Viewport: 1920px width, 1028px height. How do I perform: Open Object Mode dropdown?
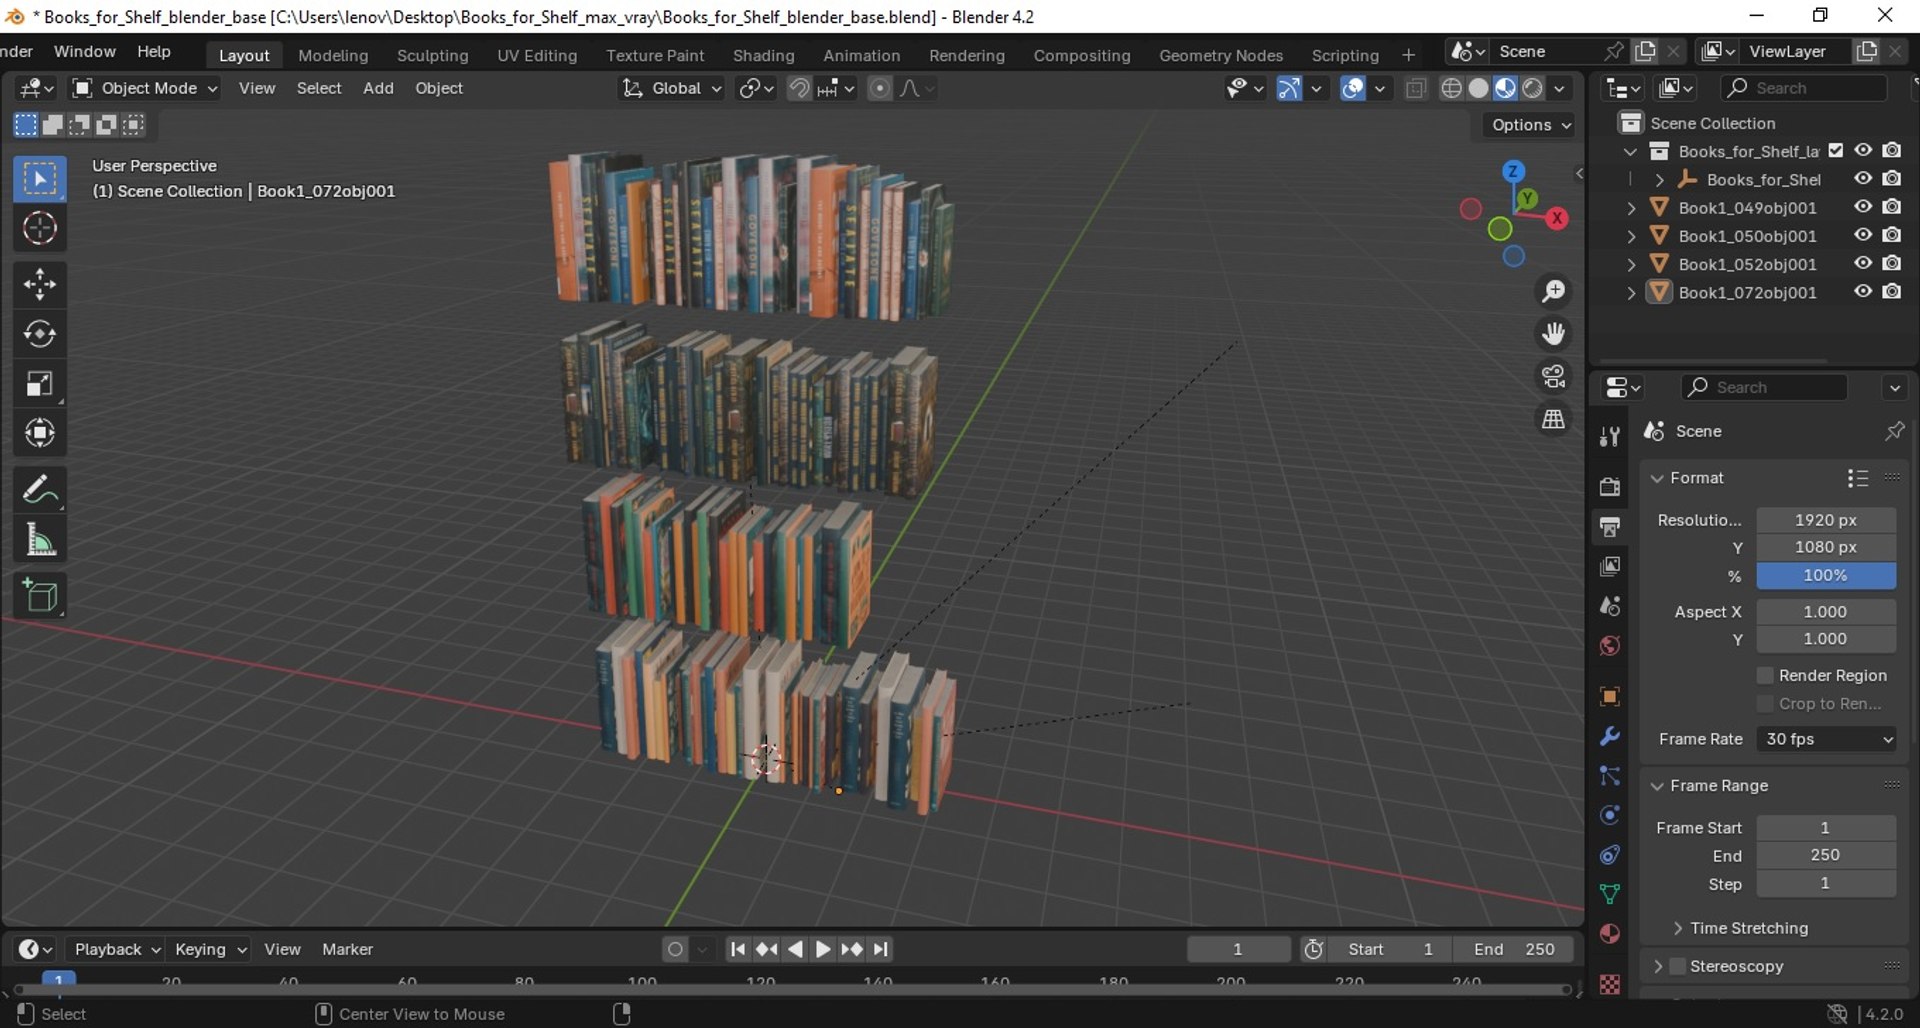coord(145,88)
